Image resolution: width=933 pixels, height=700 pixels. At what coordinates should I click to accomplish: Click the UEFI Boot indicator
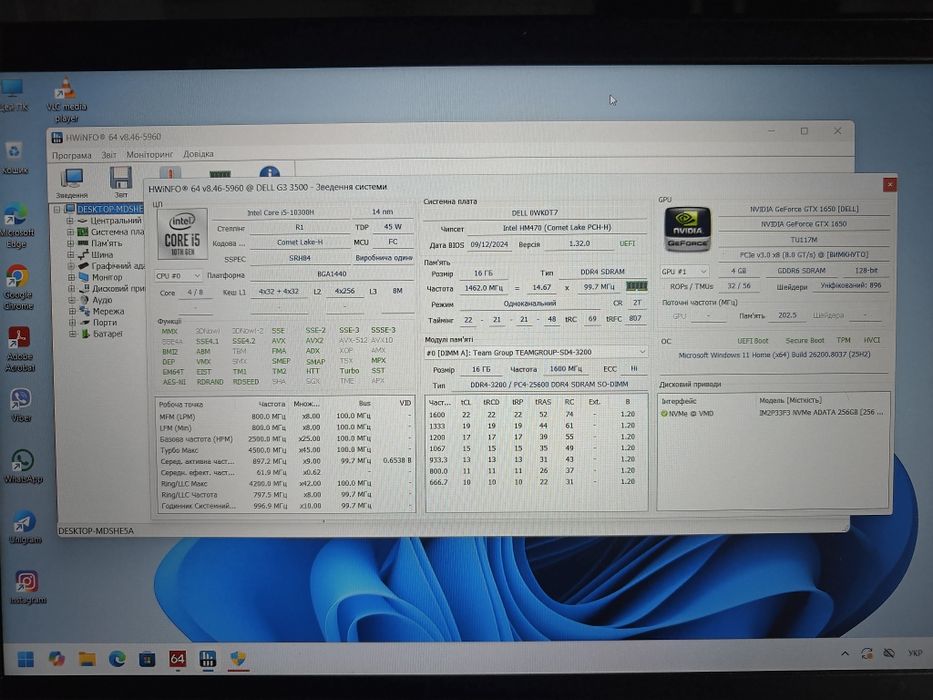tap(753, 341)
